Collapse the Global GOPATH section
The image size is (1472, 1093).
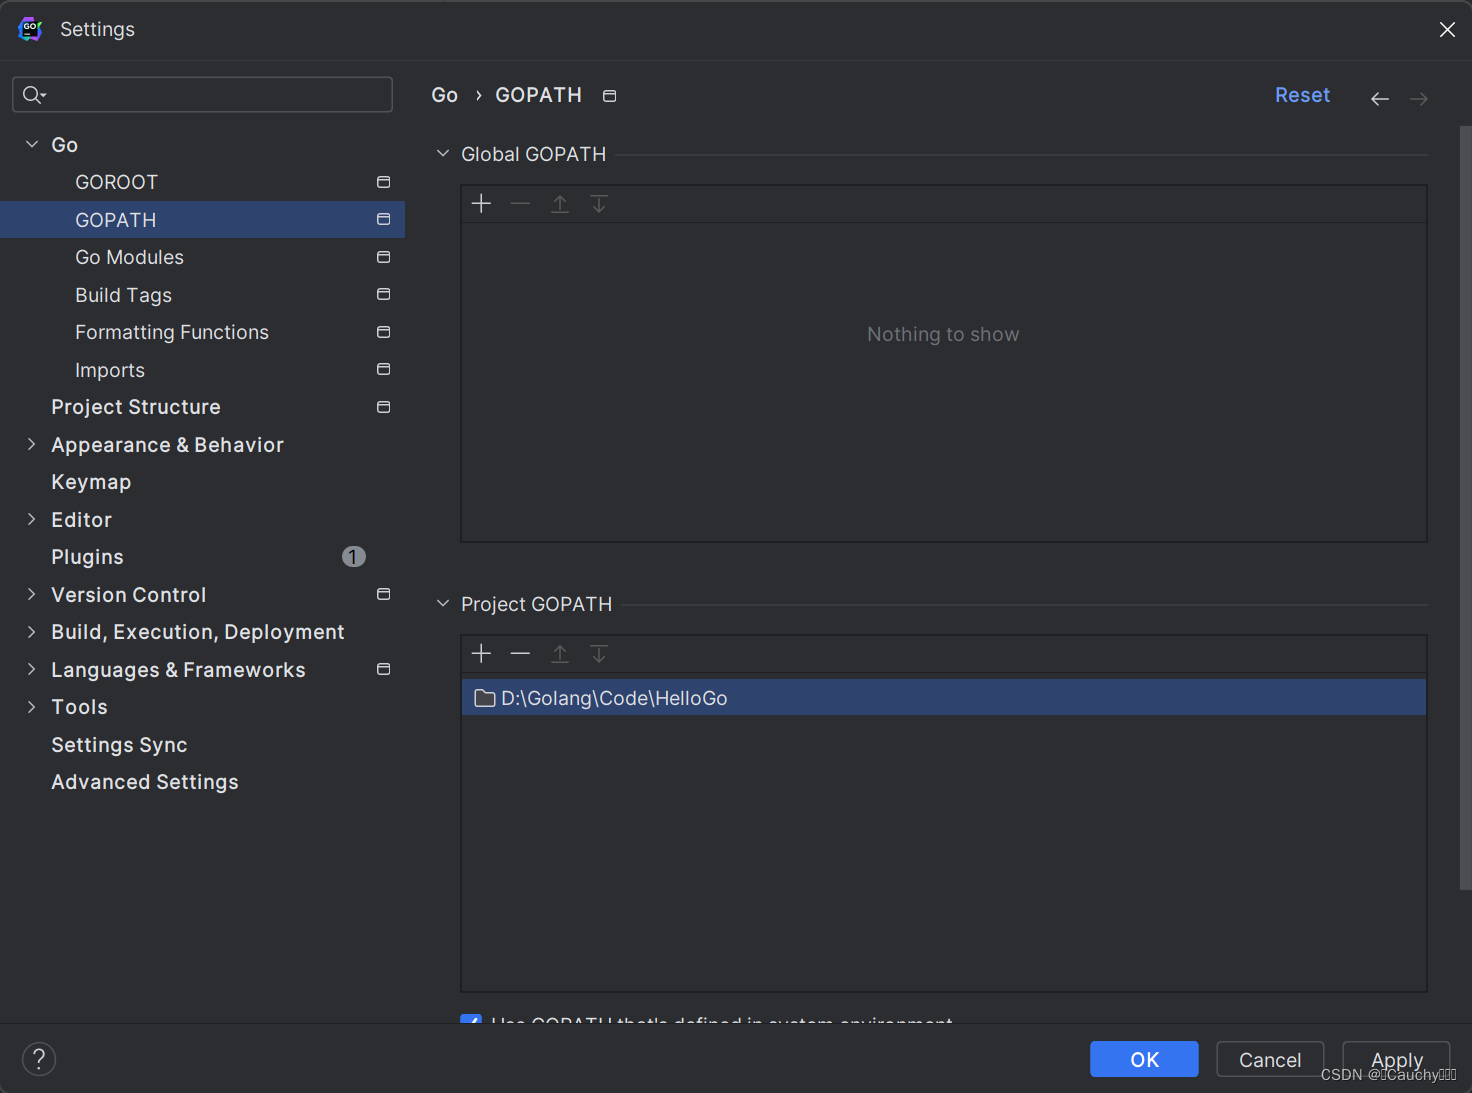443,154
